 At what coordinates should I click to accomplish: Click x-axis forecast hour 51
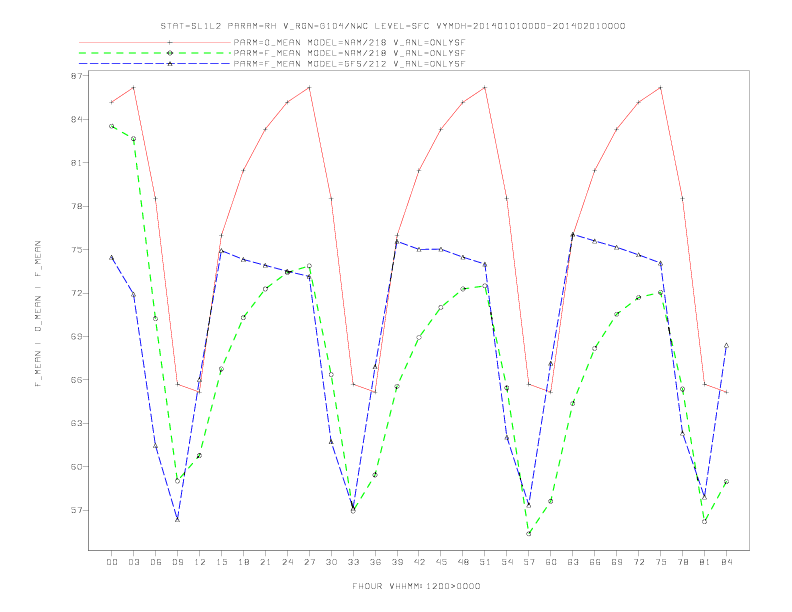[x=485, y=562]
